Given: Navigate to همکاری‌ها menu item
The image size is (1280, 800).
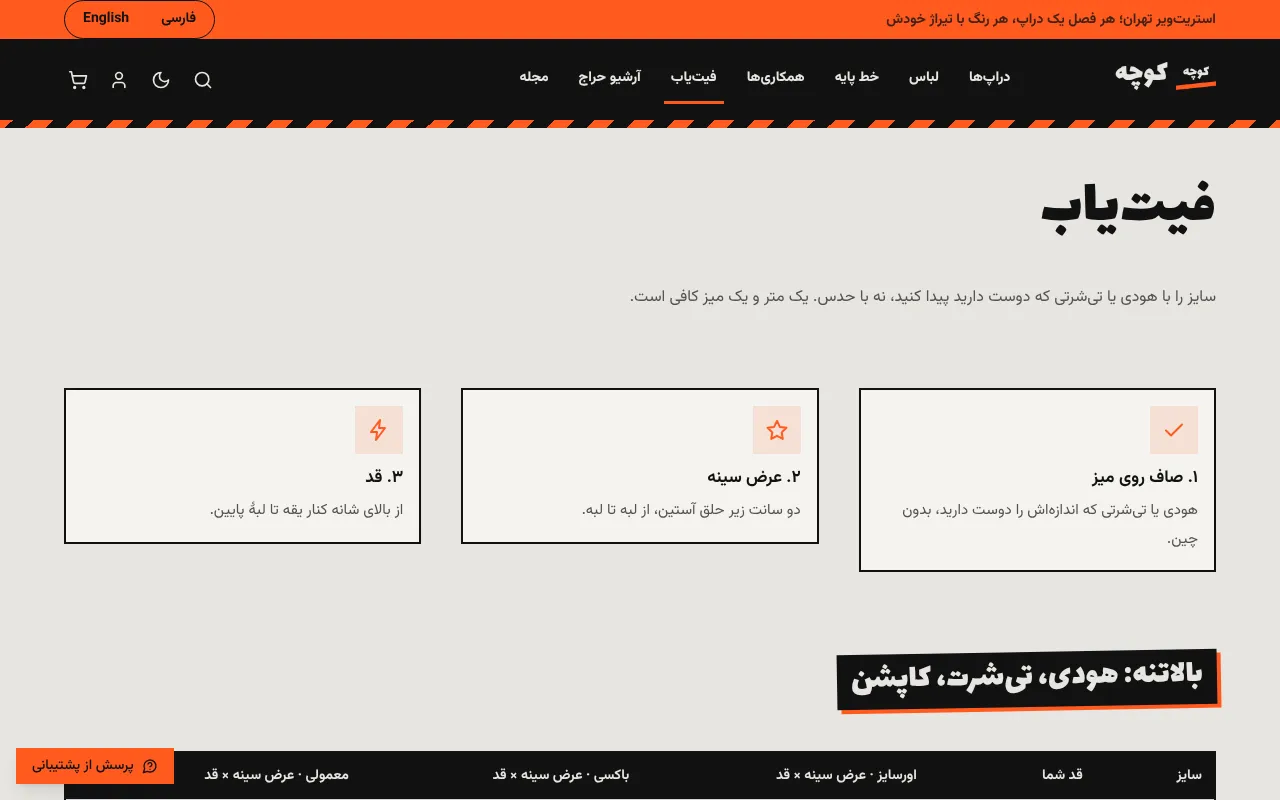Looking at the screenshot, I should pos(776,77).
